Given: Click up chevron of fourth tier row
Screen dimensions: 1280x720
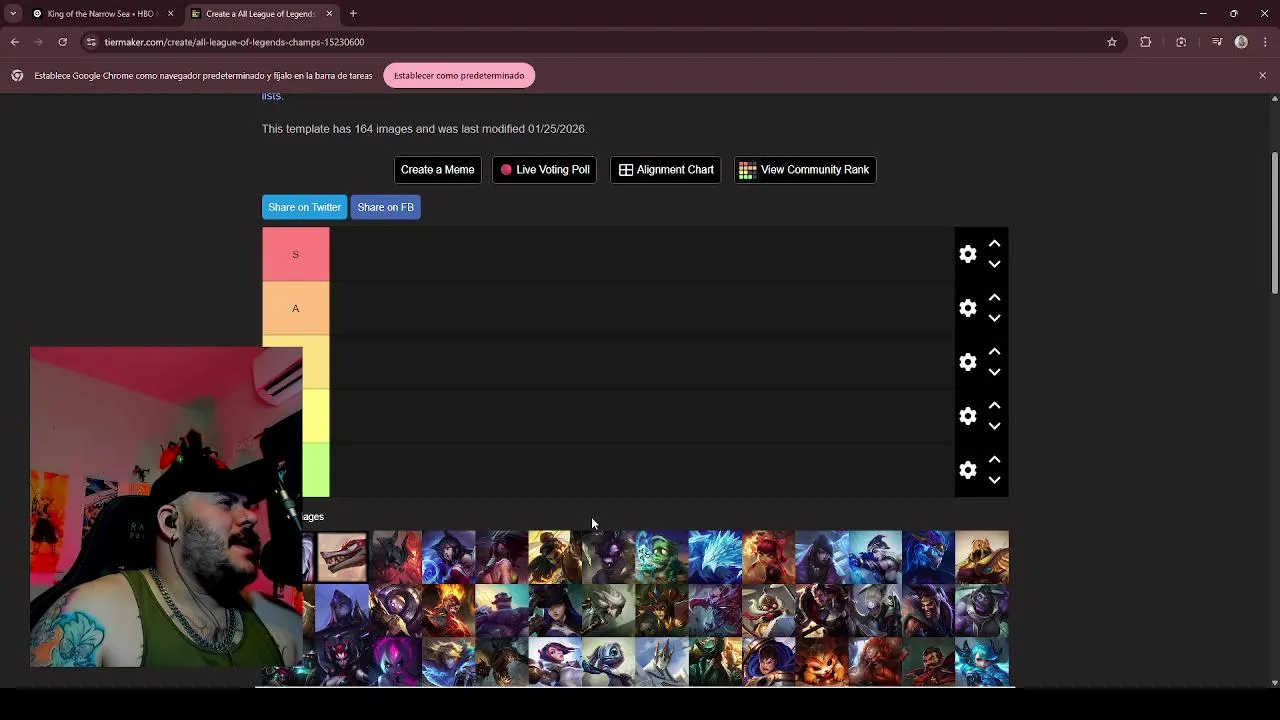Looking at the screenshot, I should tap(994, 406).
